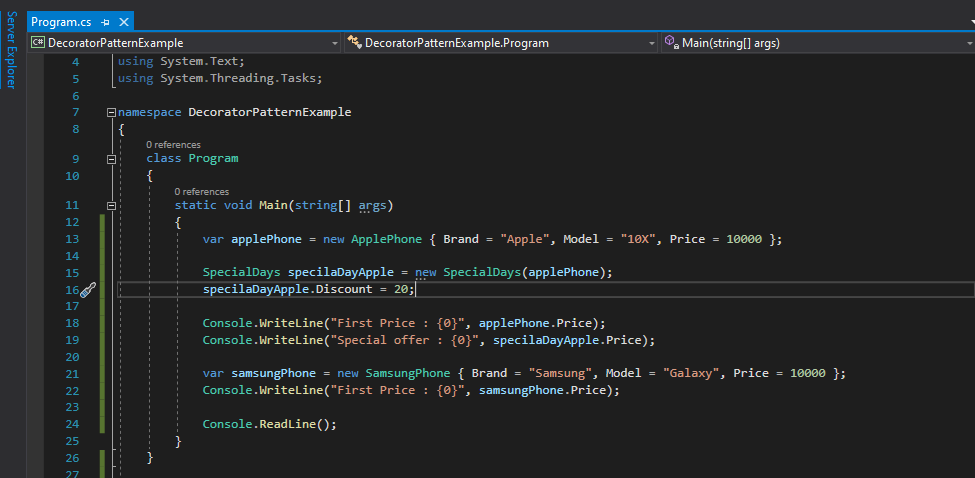Open the Server Explorer side panel
Screen dimensions: 975x478
(11, 50)
